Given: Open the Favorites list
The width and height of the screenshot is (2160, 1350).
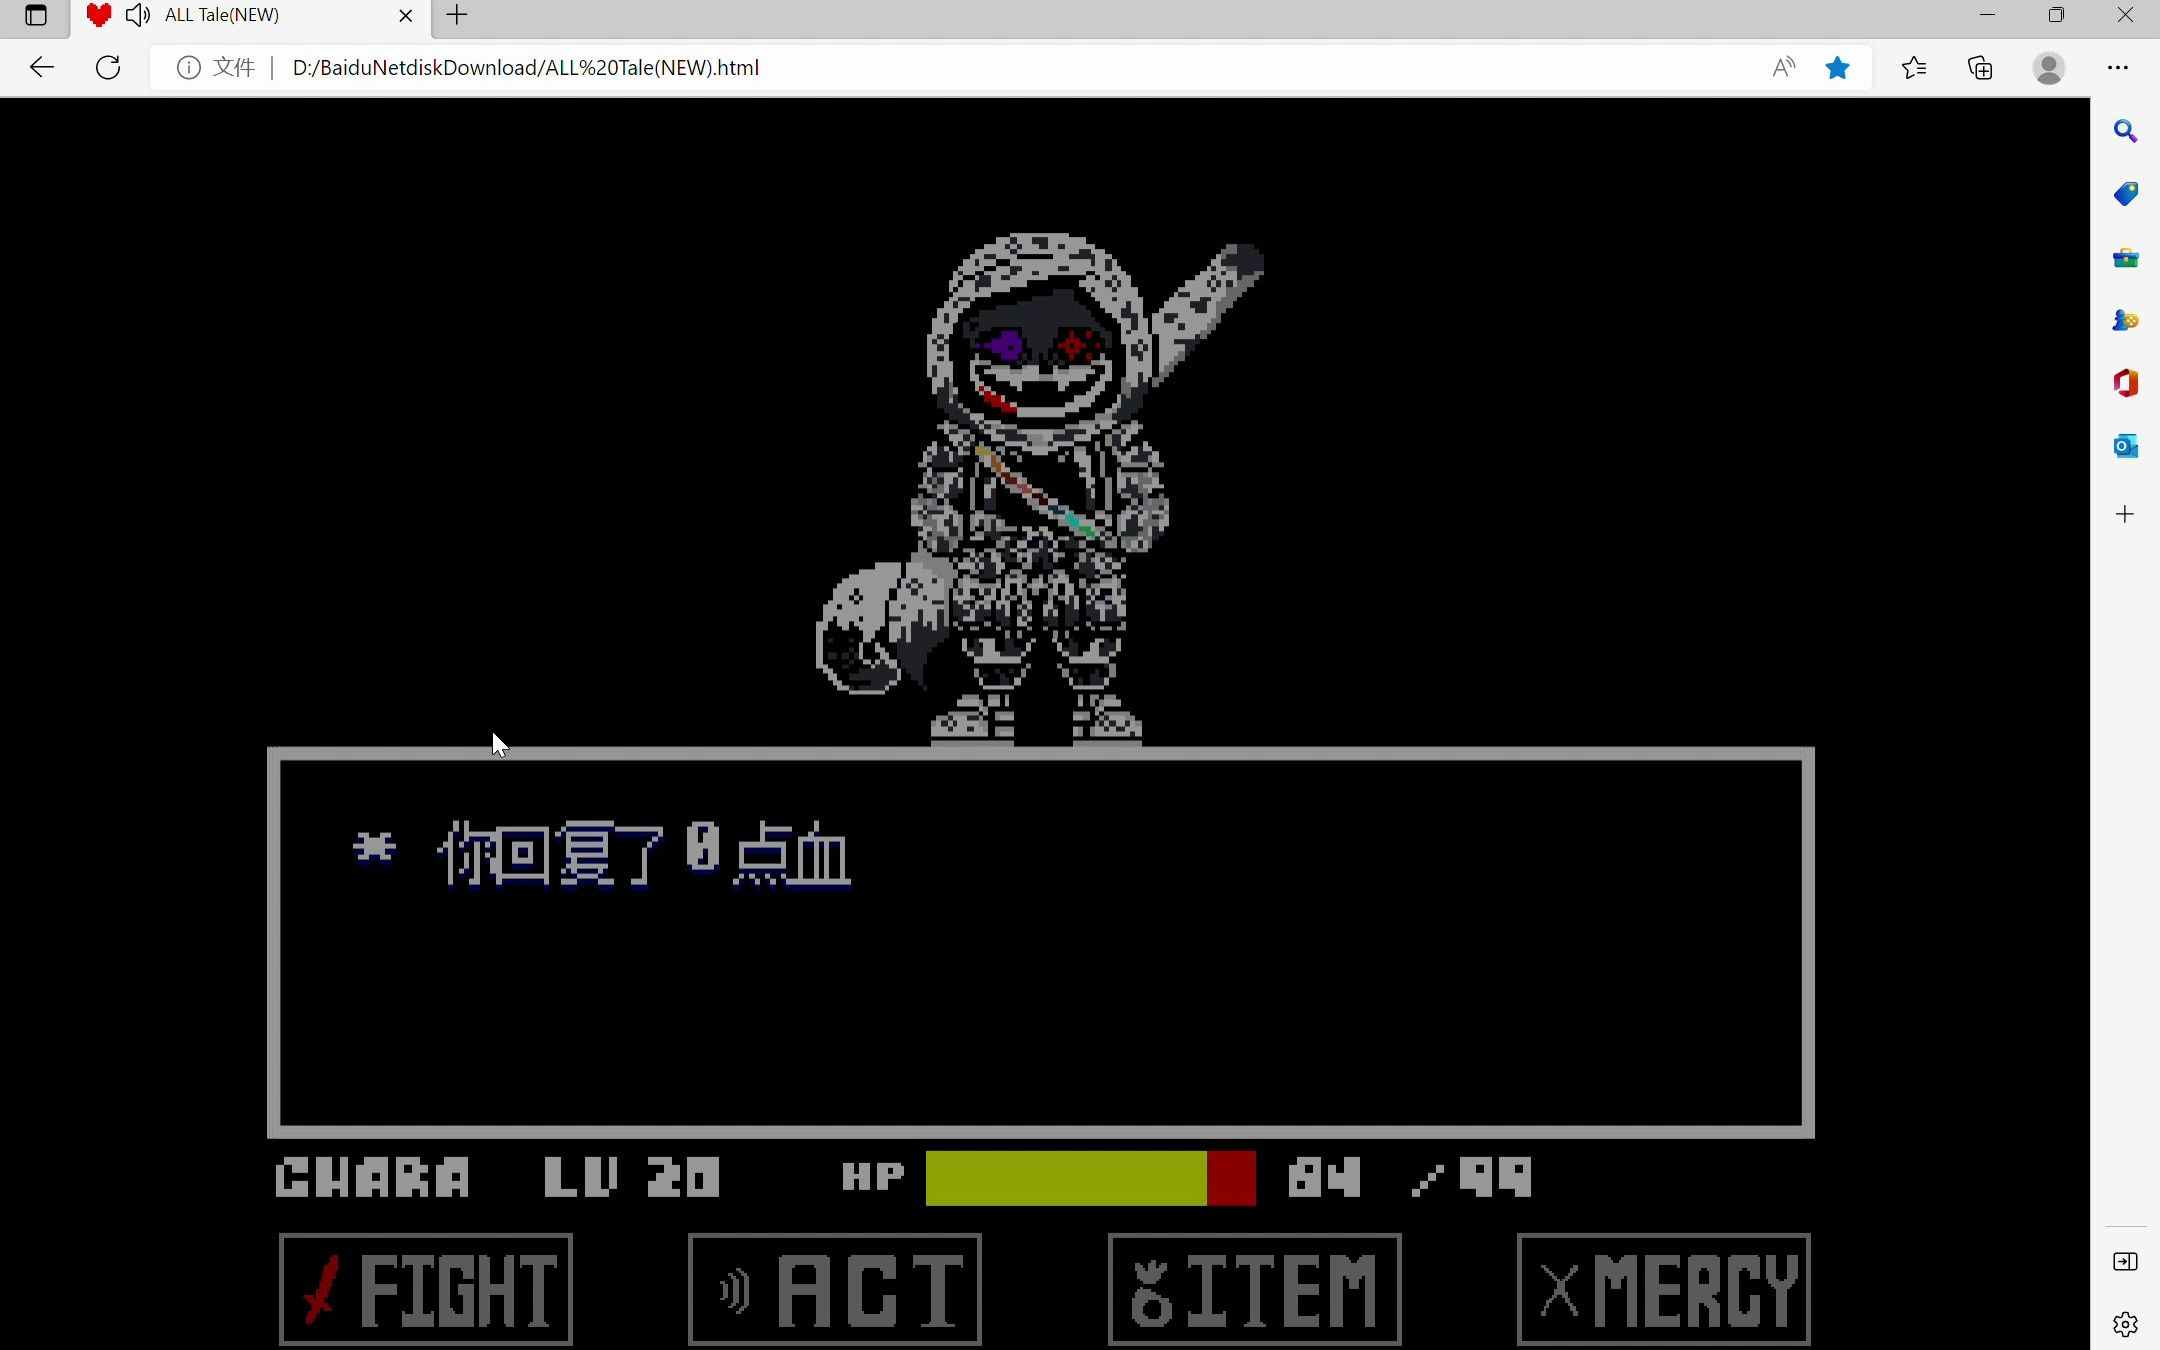Looking at the screenshot, I should (x=1913, y=67).
